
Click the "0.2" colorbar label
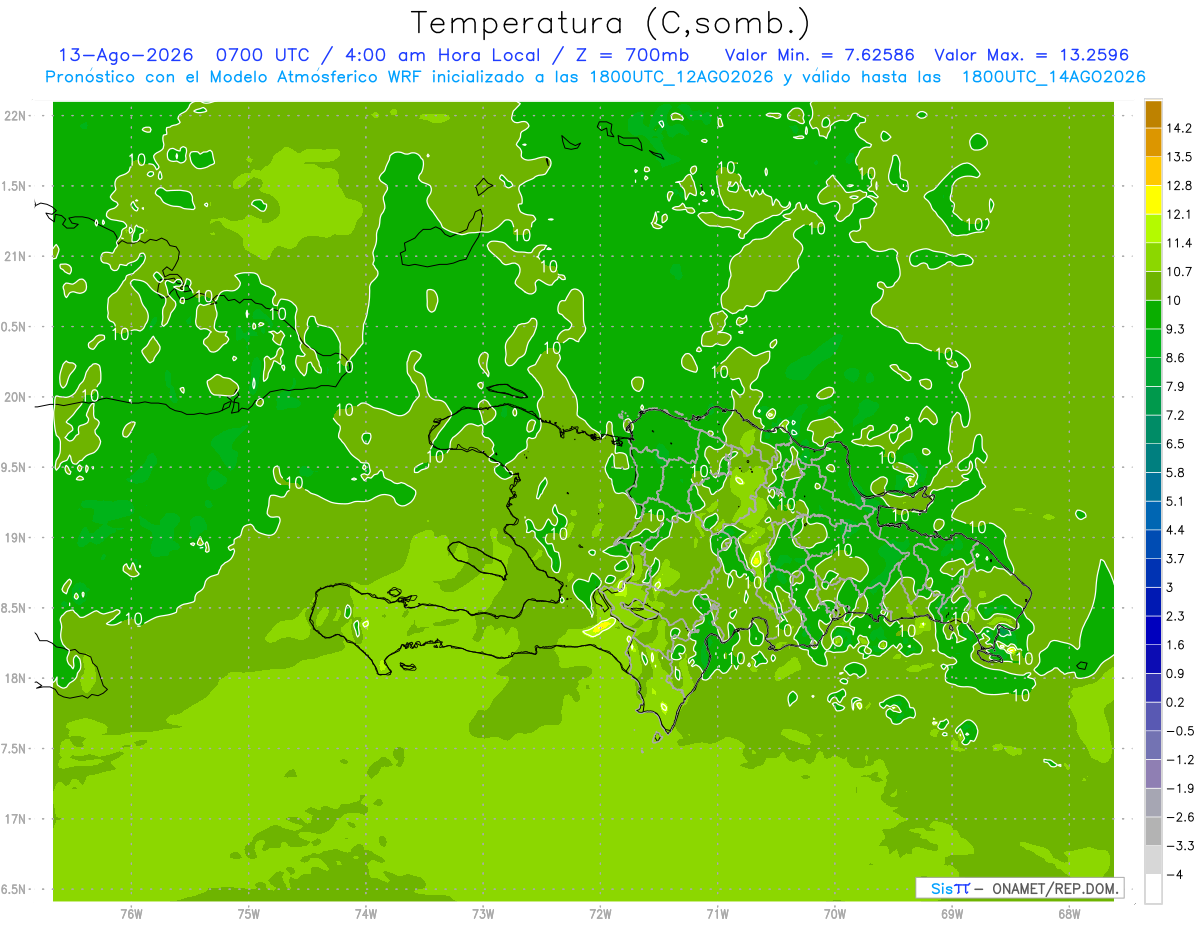pyautogui.click(x=1177, y=702)
